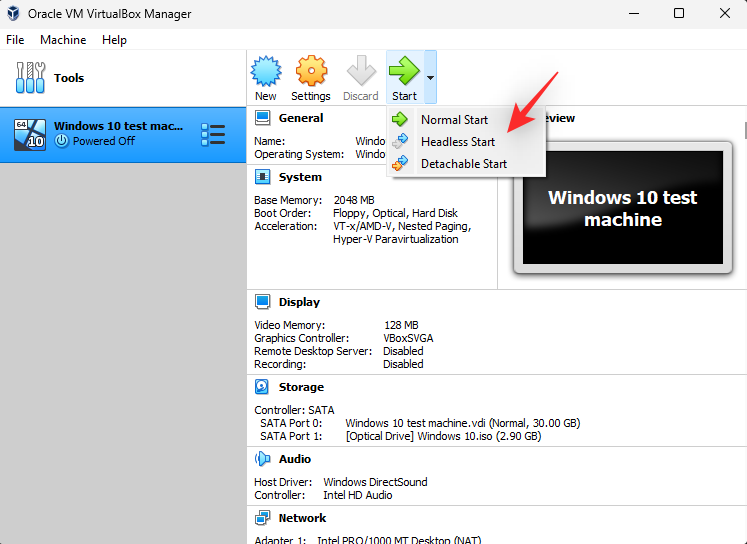This screenshot has height=544, width=747.
Task: Click the Tools wrench and screwdriver icon
Action: (30, 77)
